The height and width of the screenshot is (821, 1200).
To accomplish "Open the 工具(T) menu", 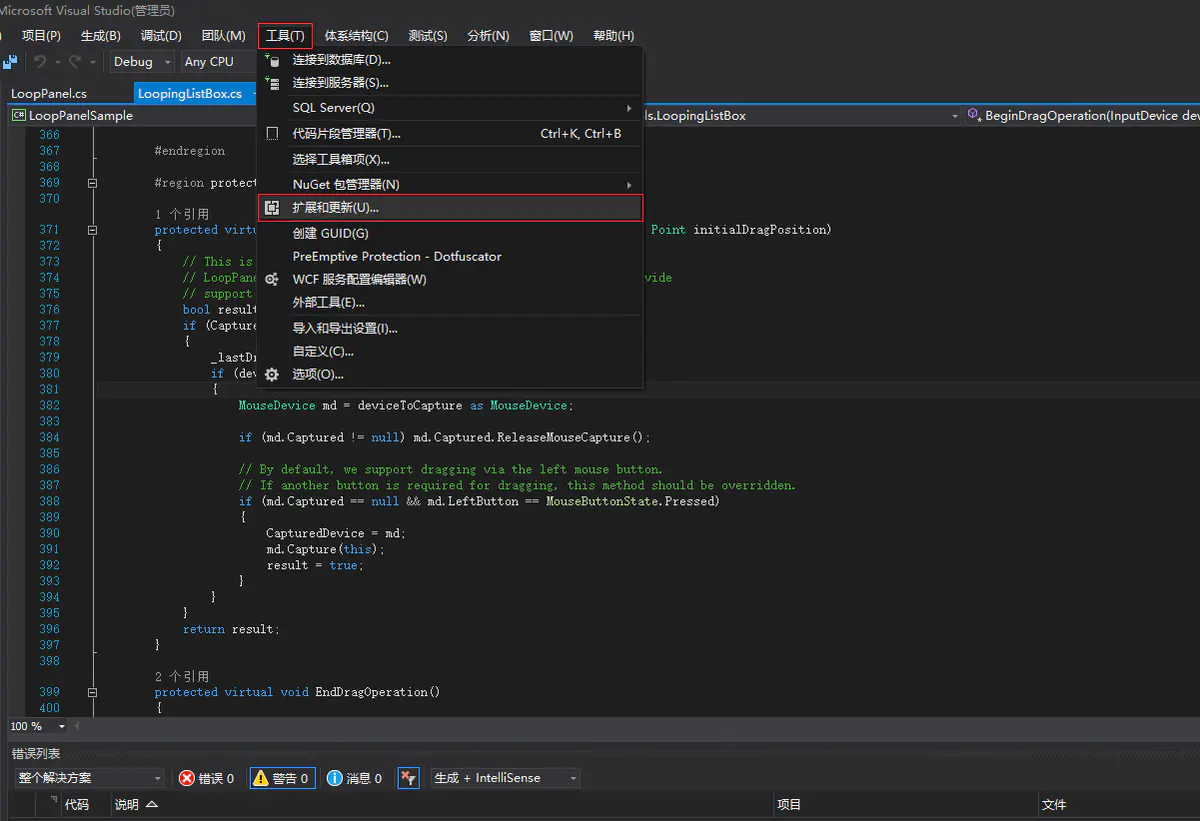I will [285, 36].
